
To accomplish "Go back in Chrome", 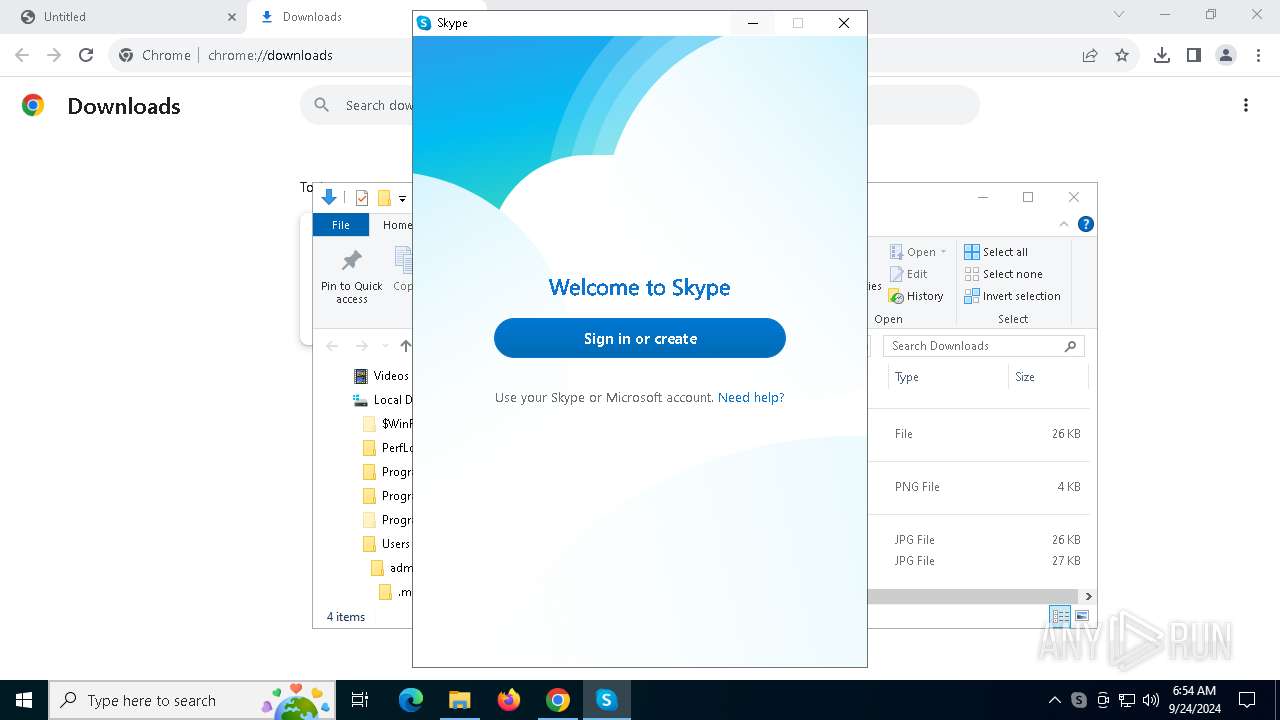I will click(22, 55).
